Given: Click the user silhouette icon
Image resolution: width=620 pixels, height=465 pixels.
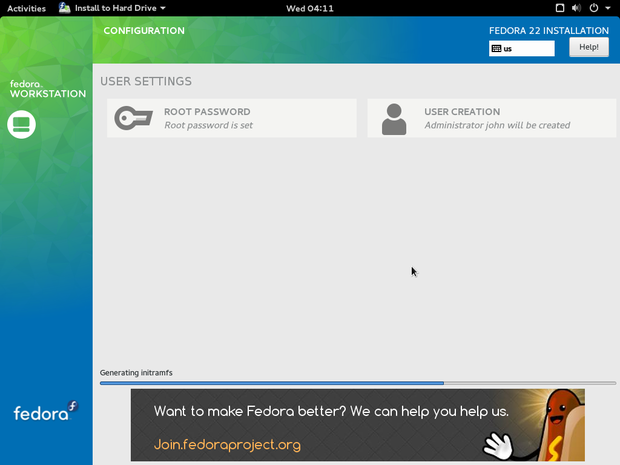Looking at the screenshot, I should 394,119.
